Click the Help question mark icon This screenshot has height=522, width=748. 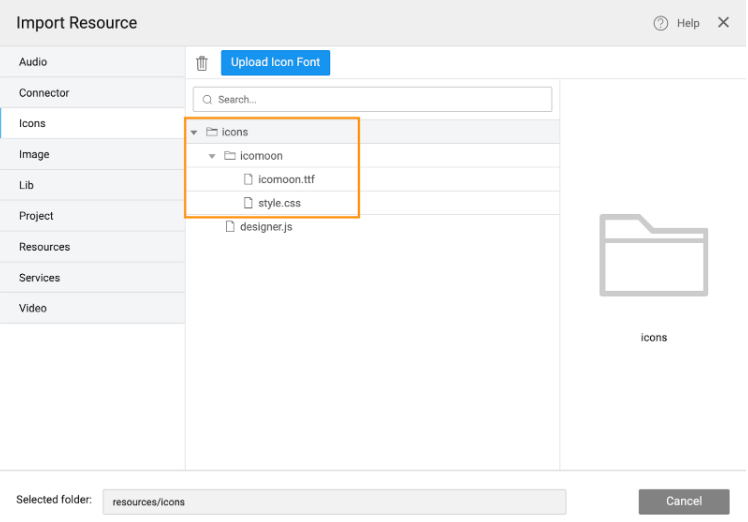coord(660,23)
